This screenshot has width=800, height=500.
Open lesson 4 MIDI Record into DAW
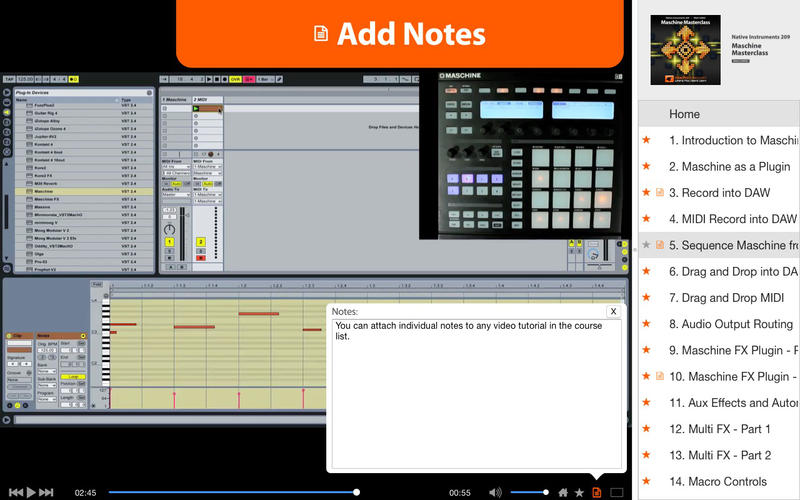[x=733, y=219]
